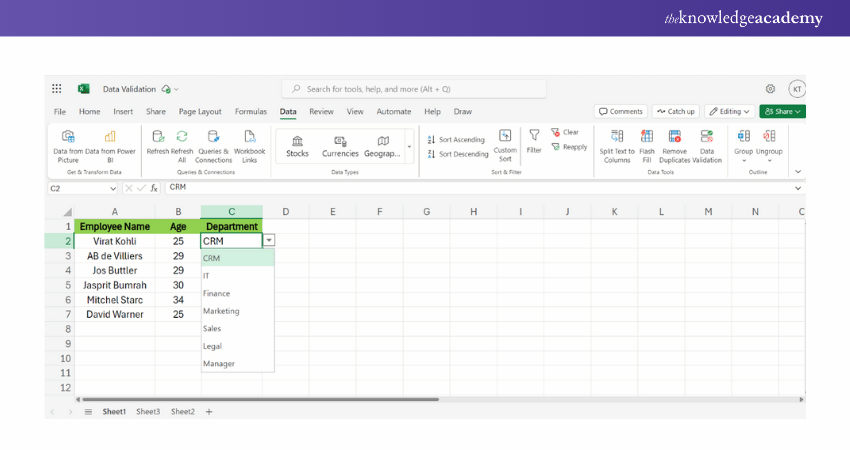Select the Flash Fill tool

pyautogui.click(x=647, y=137)
